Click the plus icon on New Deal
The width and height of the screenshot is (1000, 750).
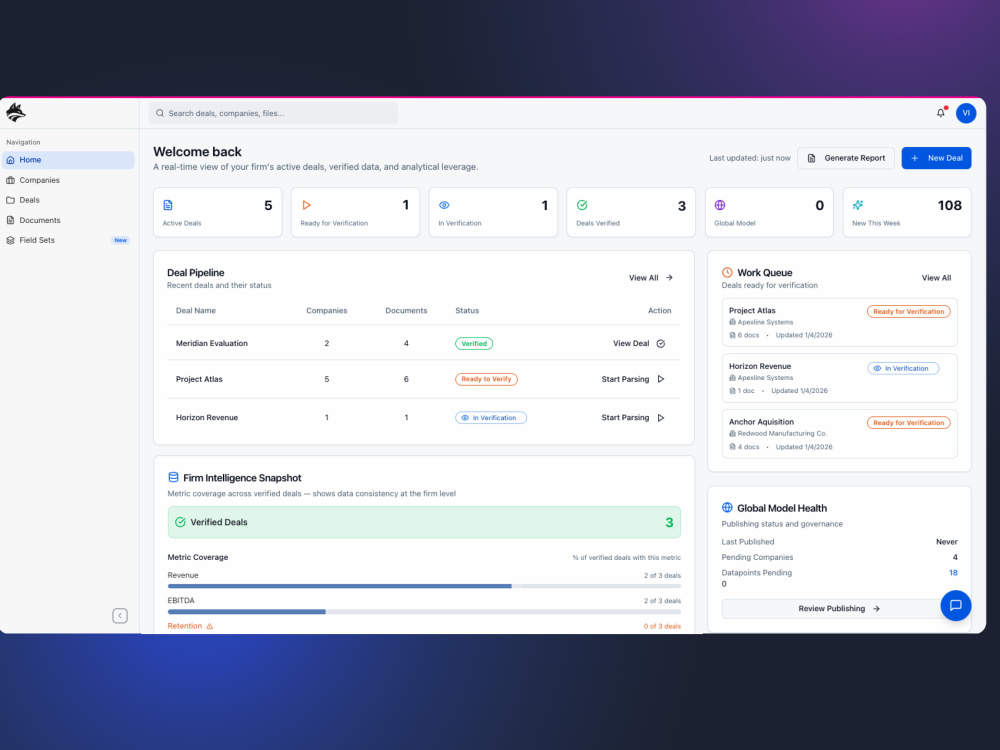[915, 158]
